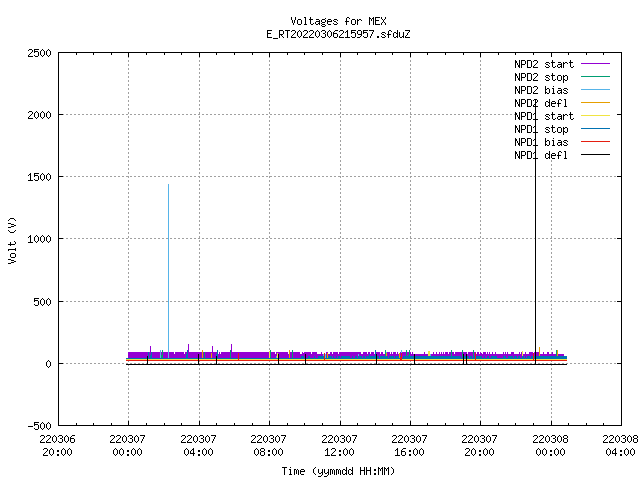Screen dimensions: 640x480
Task: Click the black NPD1 defl legend line
Action: pyautogui.click(x=596, y=155)
